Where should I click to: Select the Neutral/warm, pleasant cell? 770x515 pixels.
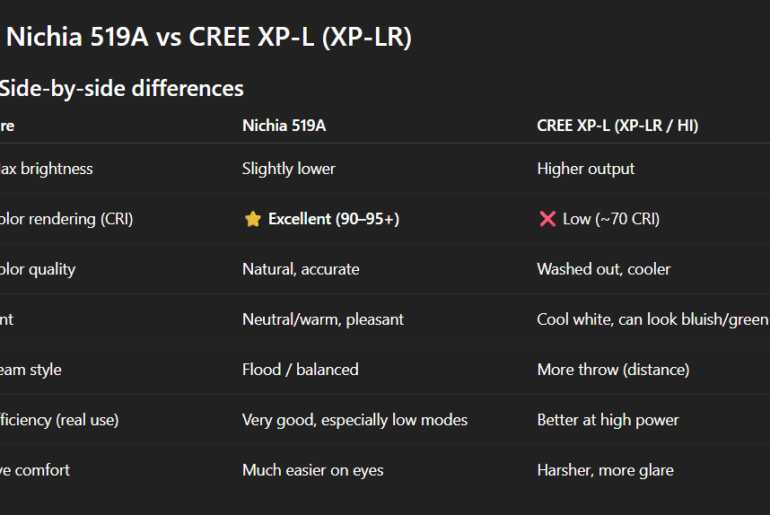[x=322, y=319]
